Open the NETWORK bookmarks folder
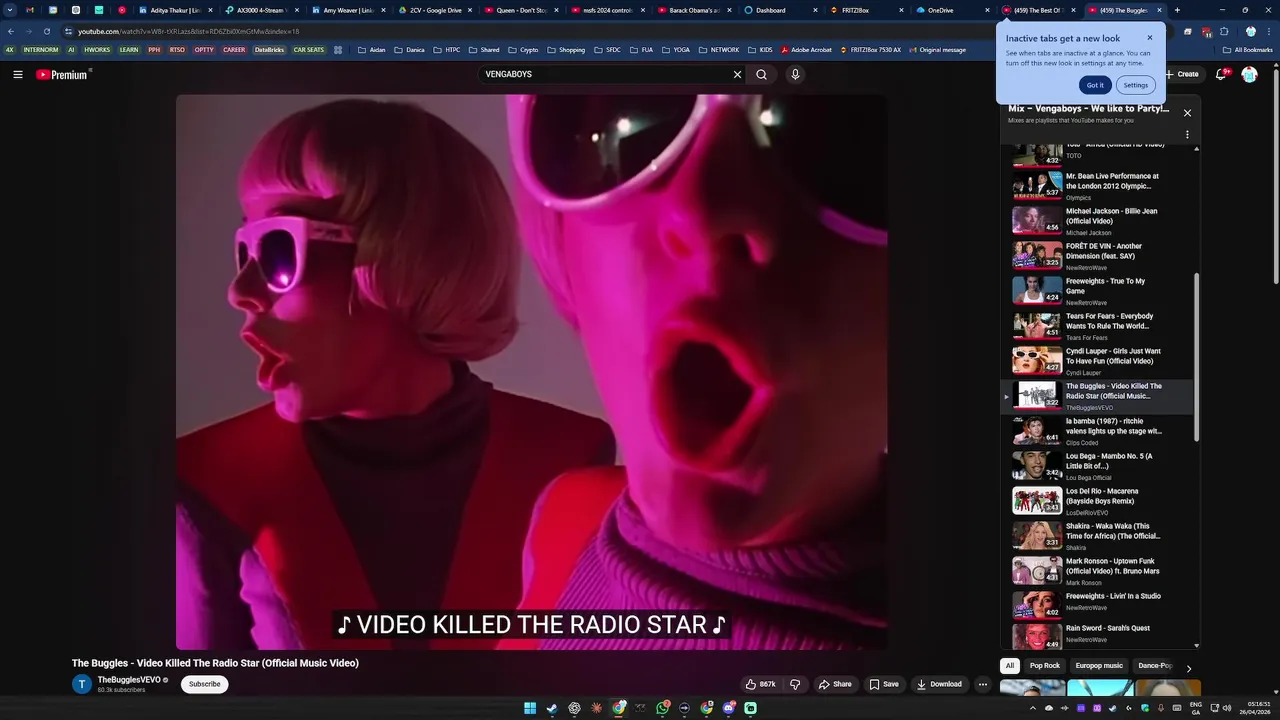The image size is (1280, 720). (719, 49)
